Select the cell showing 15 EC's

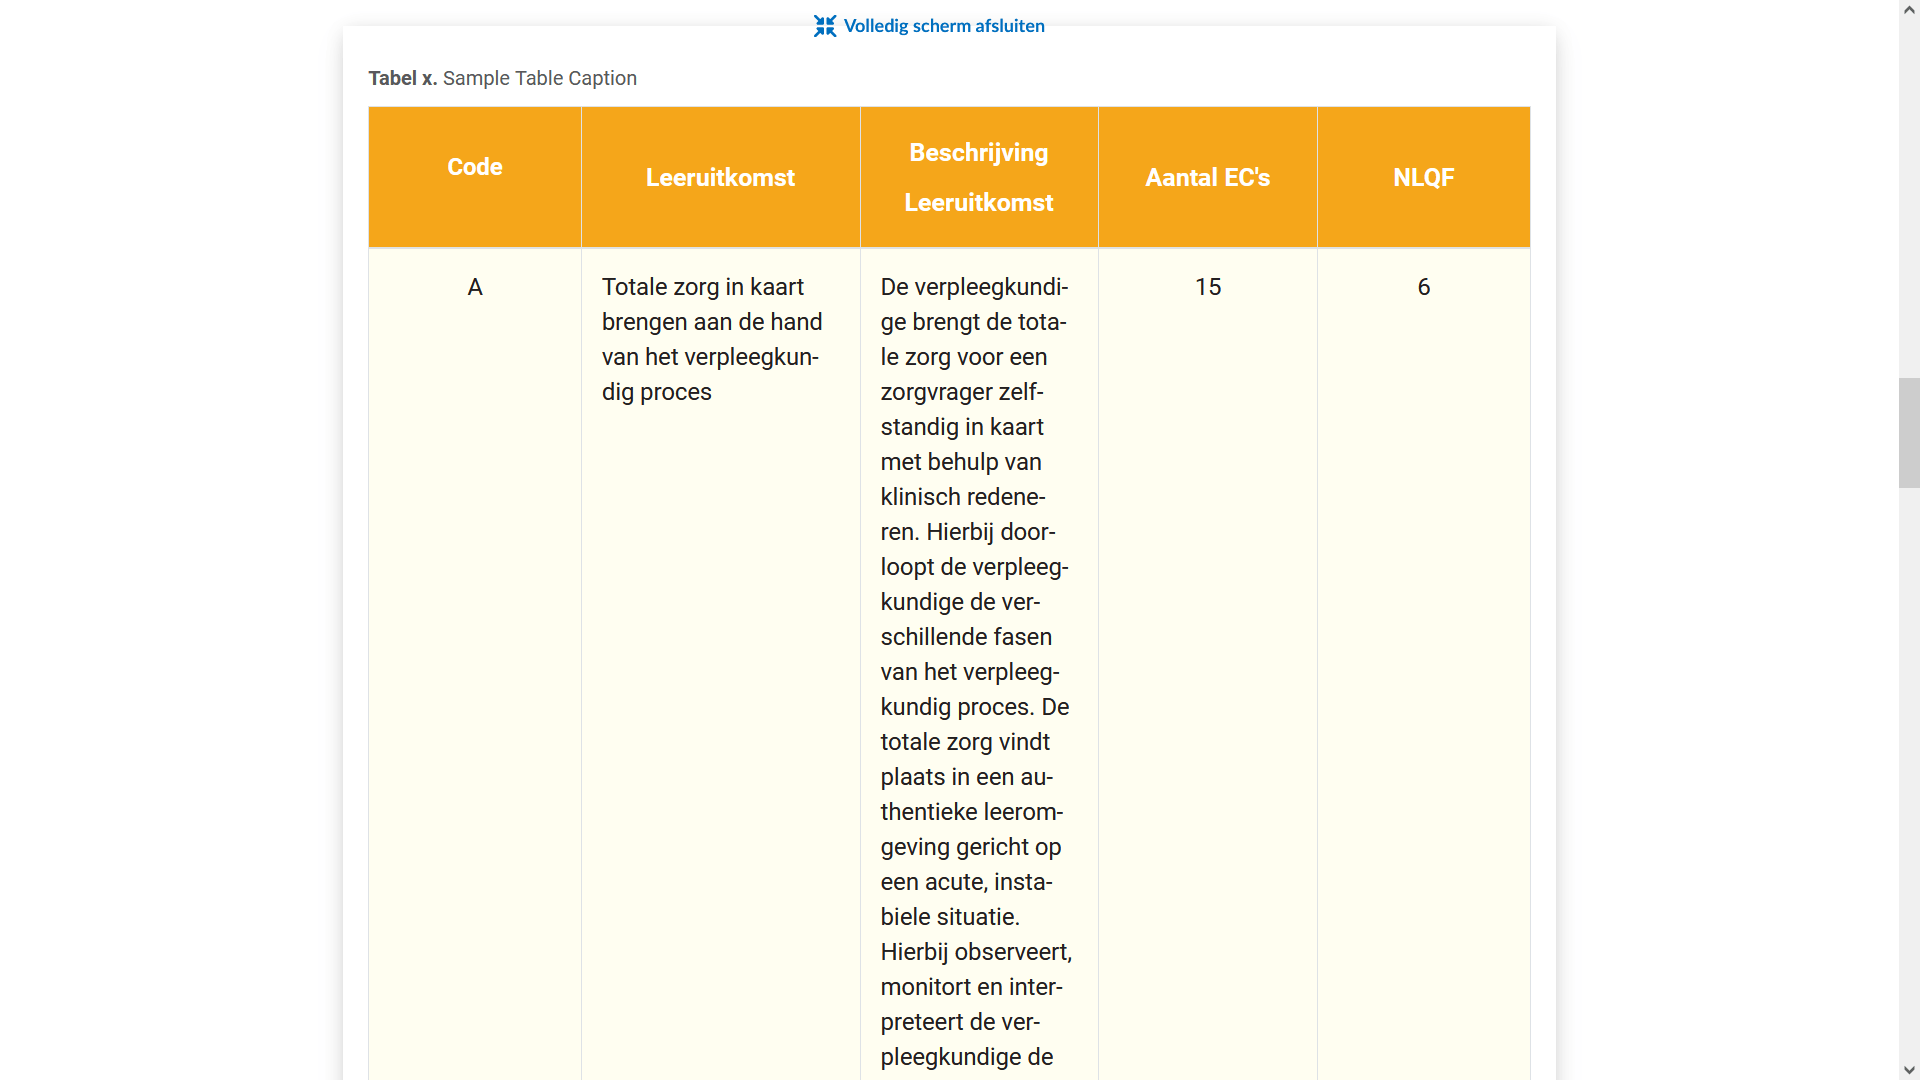pyautogui.click(x=1207, y=287)
